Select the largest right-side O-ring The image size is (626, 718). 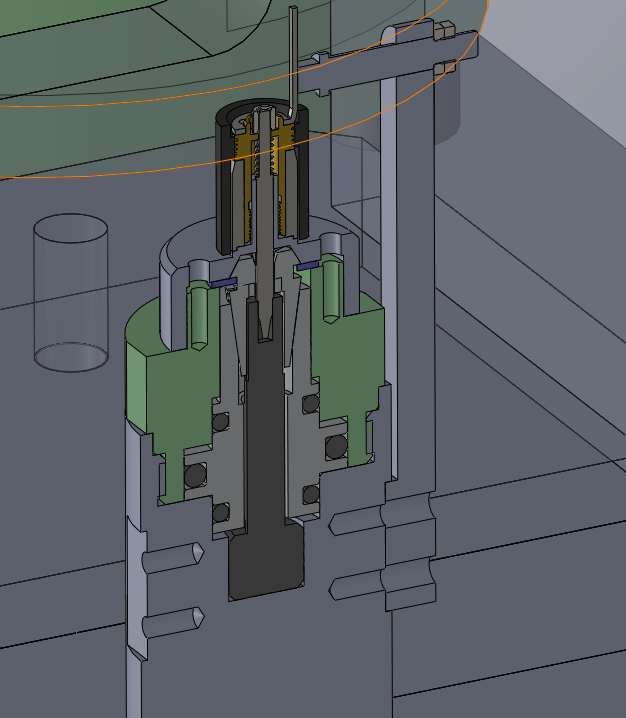(337, 446)
